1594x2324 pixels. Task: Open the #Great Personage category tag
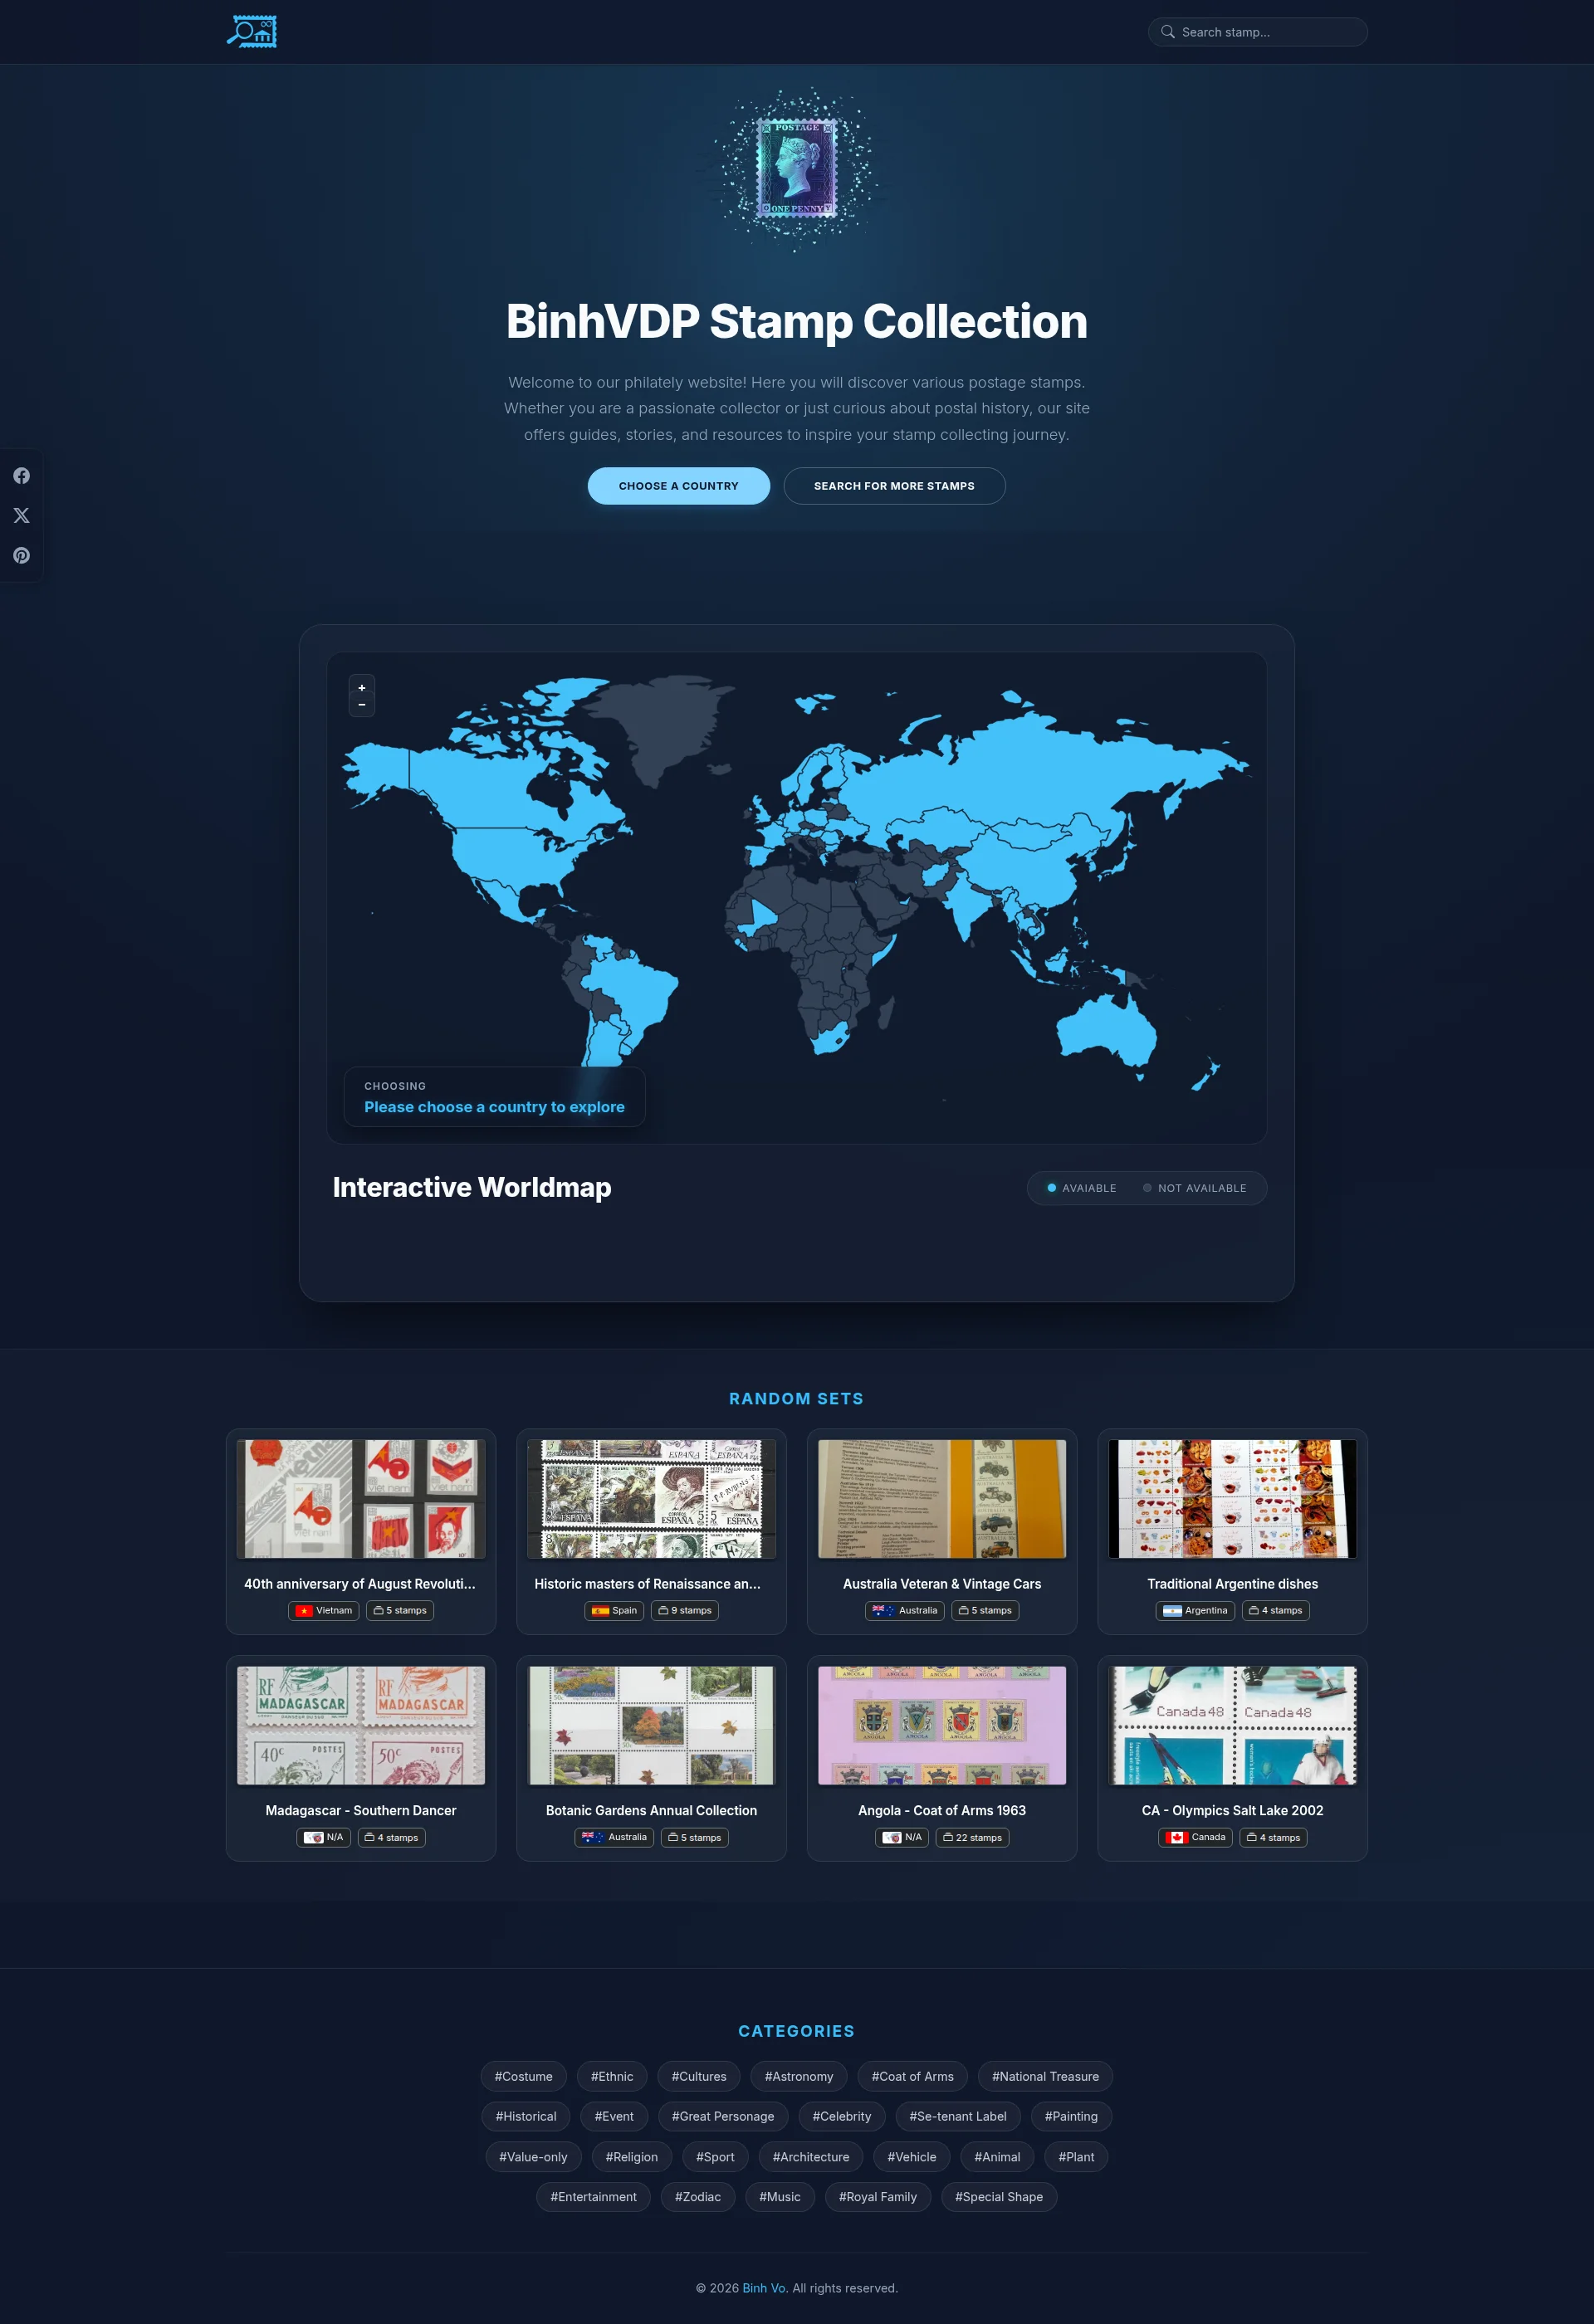point(723,2116)
